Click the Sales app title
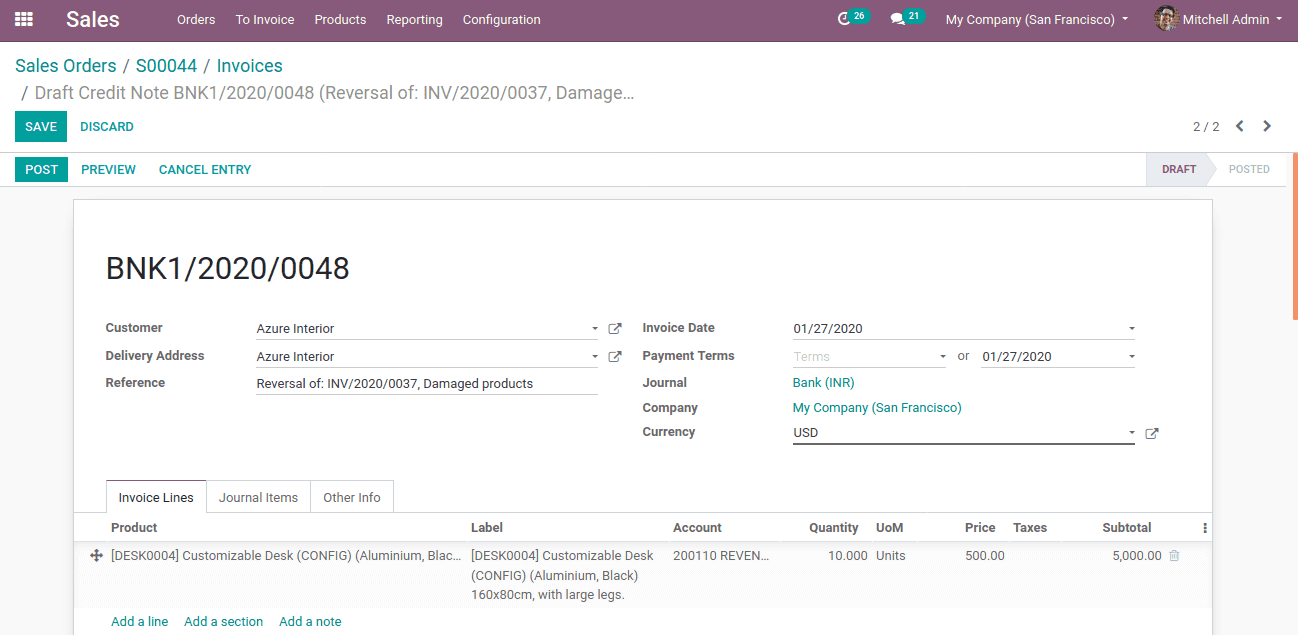1298x635 pixels. point(93,19)
